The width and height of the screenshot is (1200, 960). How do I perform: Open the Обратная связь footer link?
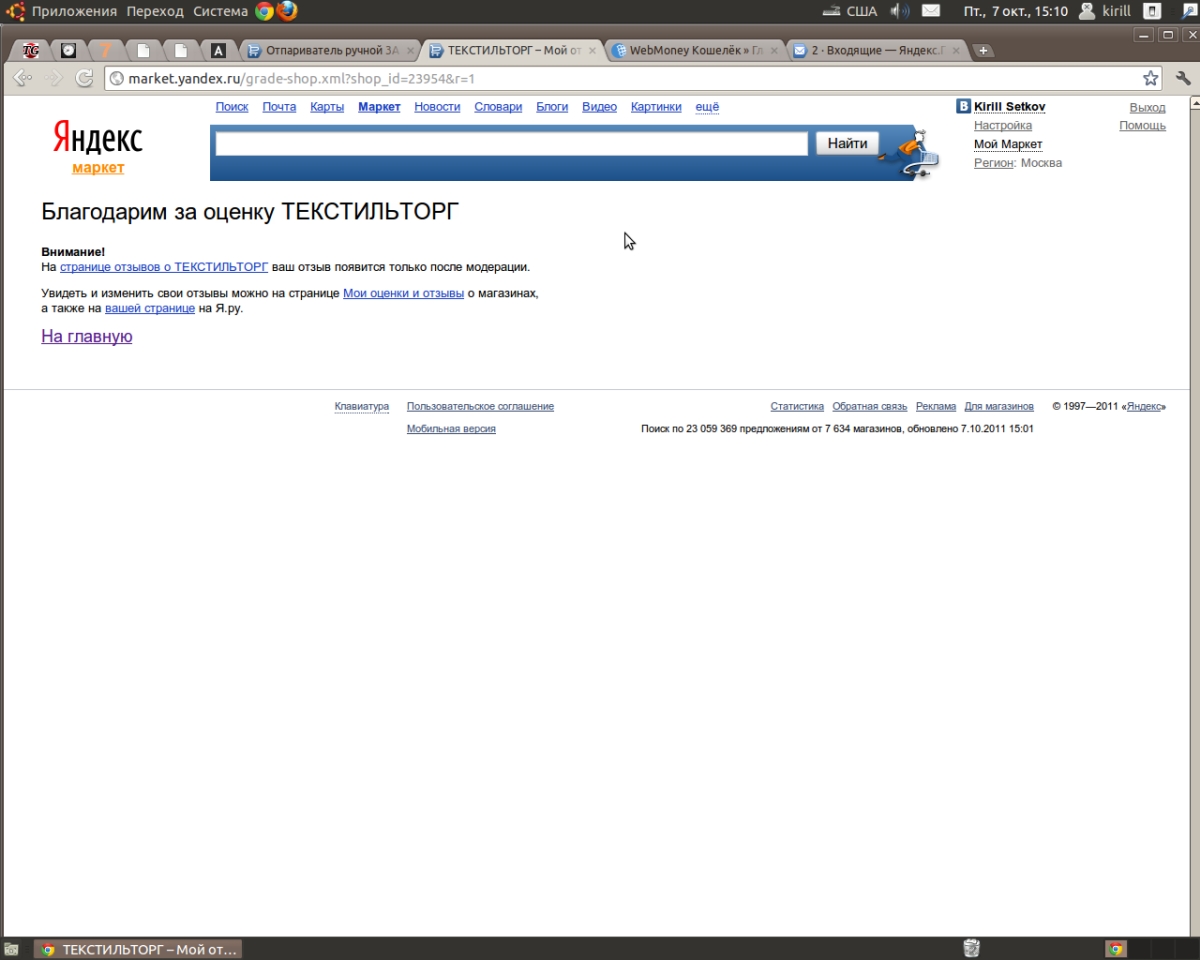pos(870,406)
